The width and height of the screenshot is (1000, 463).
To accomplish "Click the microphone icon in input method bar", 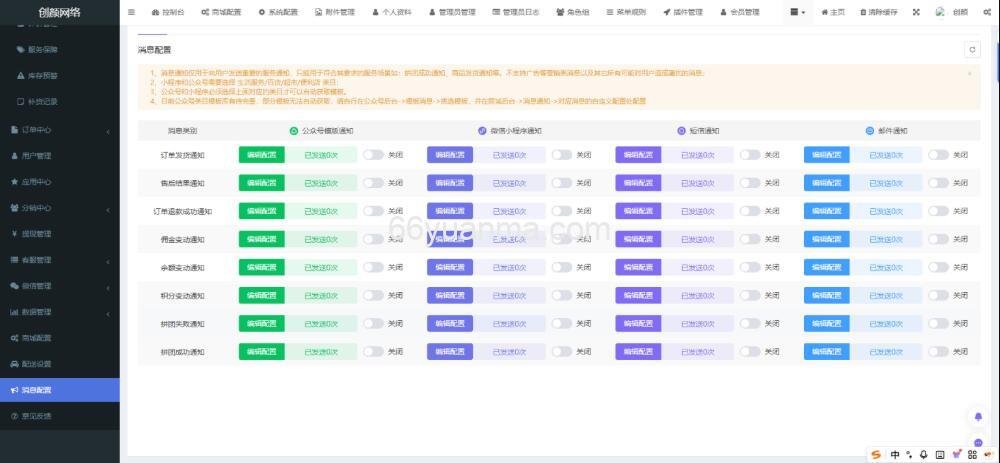I will pos(923,455).
